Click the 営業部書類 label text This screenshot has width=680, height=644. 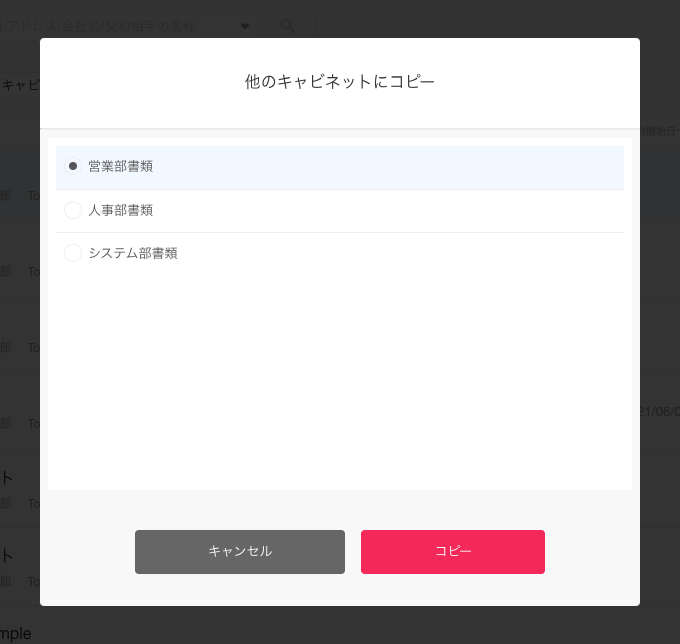(x=120, y=166)
